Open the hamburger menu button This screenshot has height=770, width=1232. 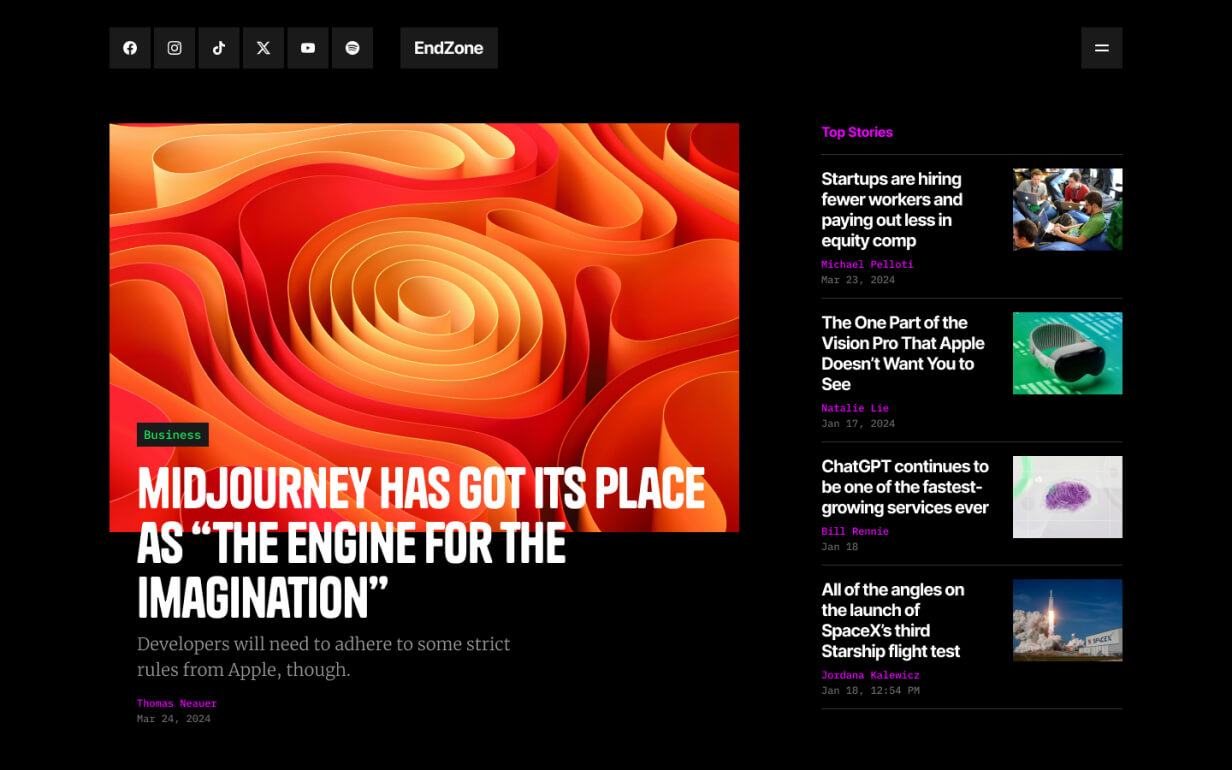tap(1101, 48)
